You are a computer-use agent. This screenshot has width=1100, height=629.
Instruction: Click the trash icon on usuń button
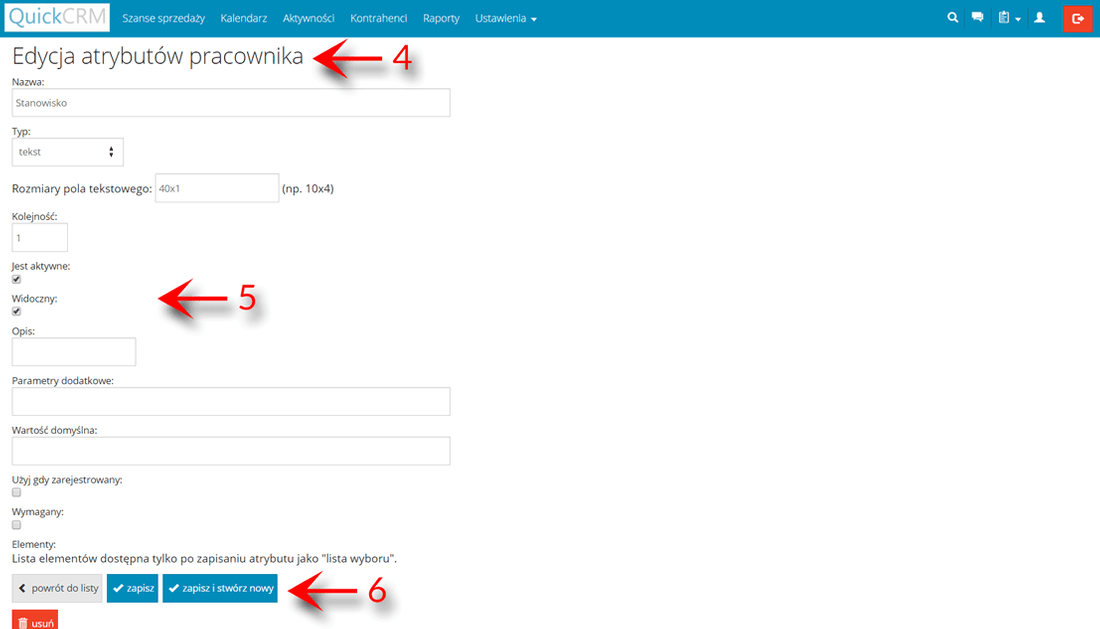point(23,622)
